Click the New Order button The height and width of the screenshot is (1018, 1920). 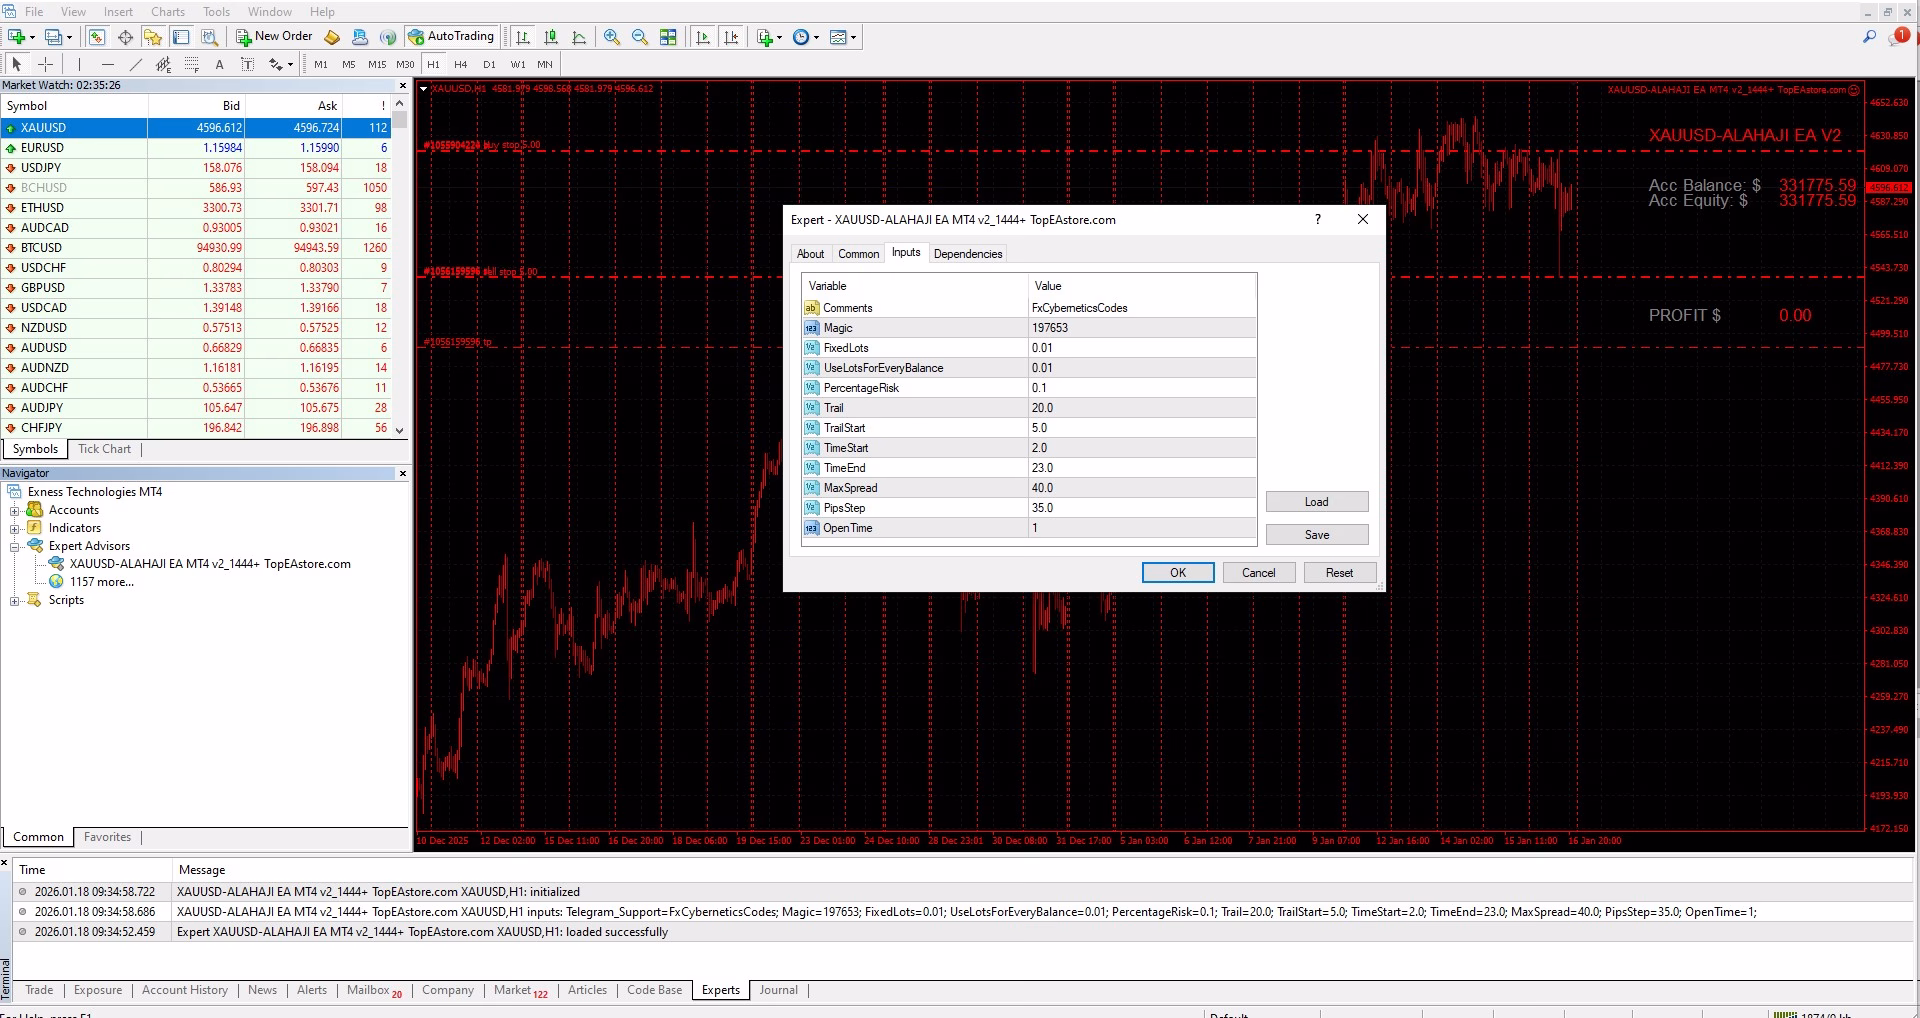(x=274, y=37)
